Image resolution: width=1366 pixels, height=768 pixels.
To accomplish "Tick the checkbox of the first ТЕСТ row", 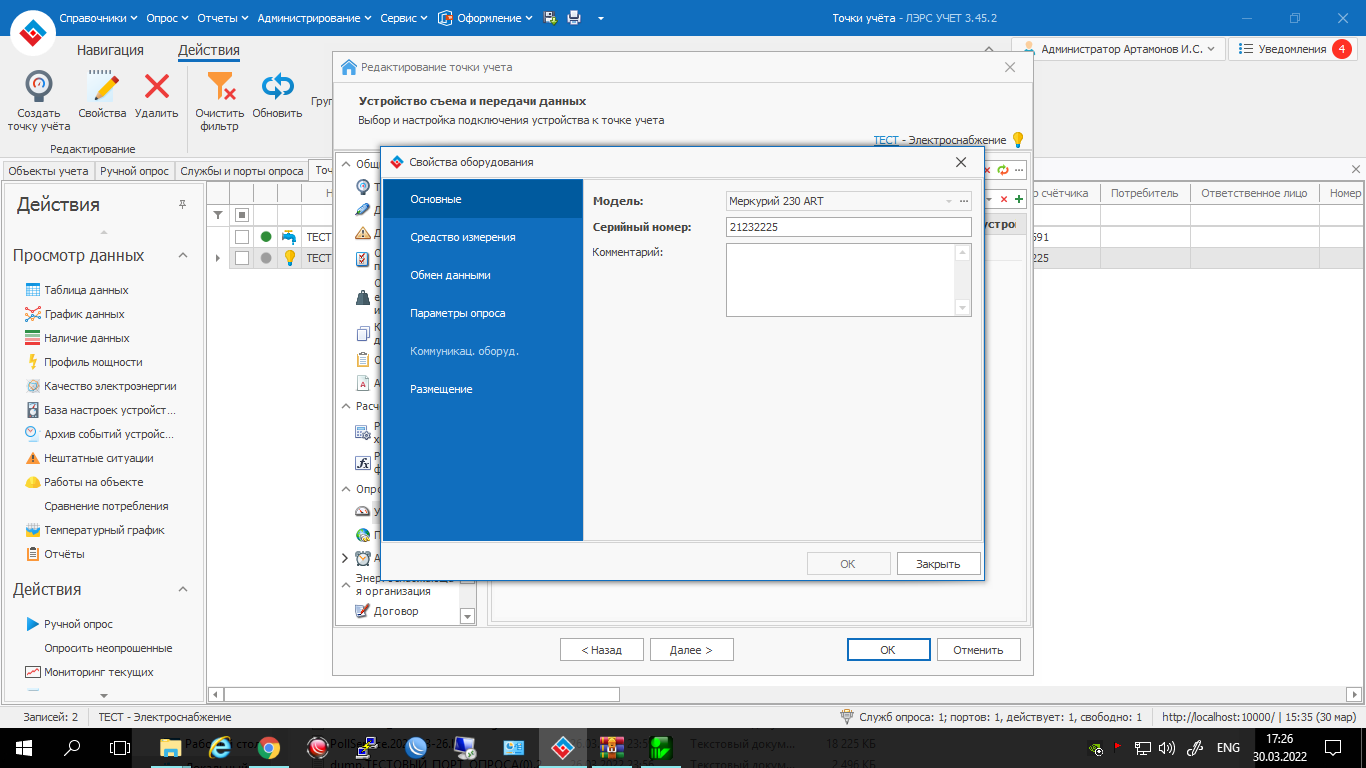I will click(241, 237).
